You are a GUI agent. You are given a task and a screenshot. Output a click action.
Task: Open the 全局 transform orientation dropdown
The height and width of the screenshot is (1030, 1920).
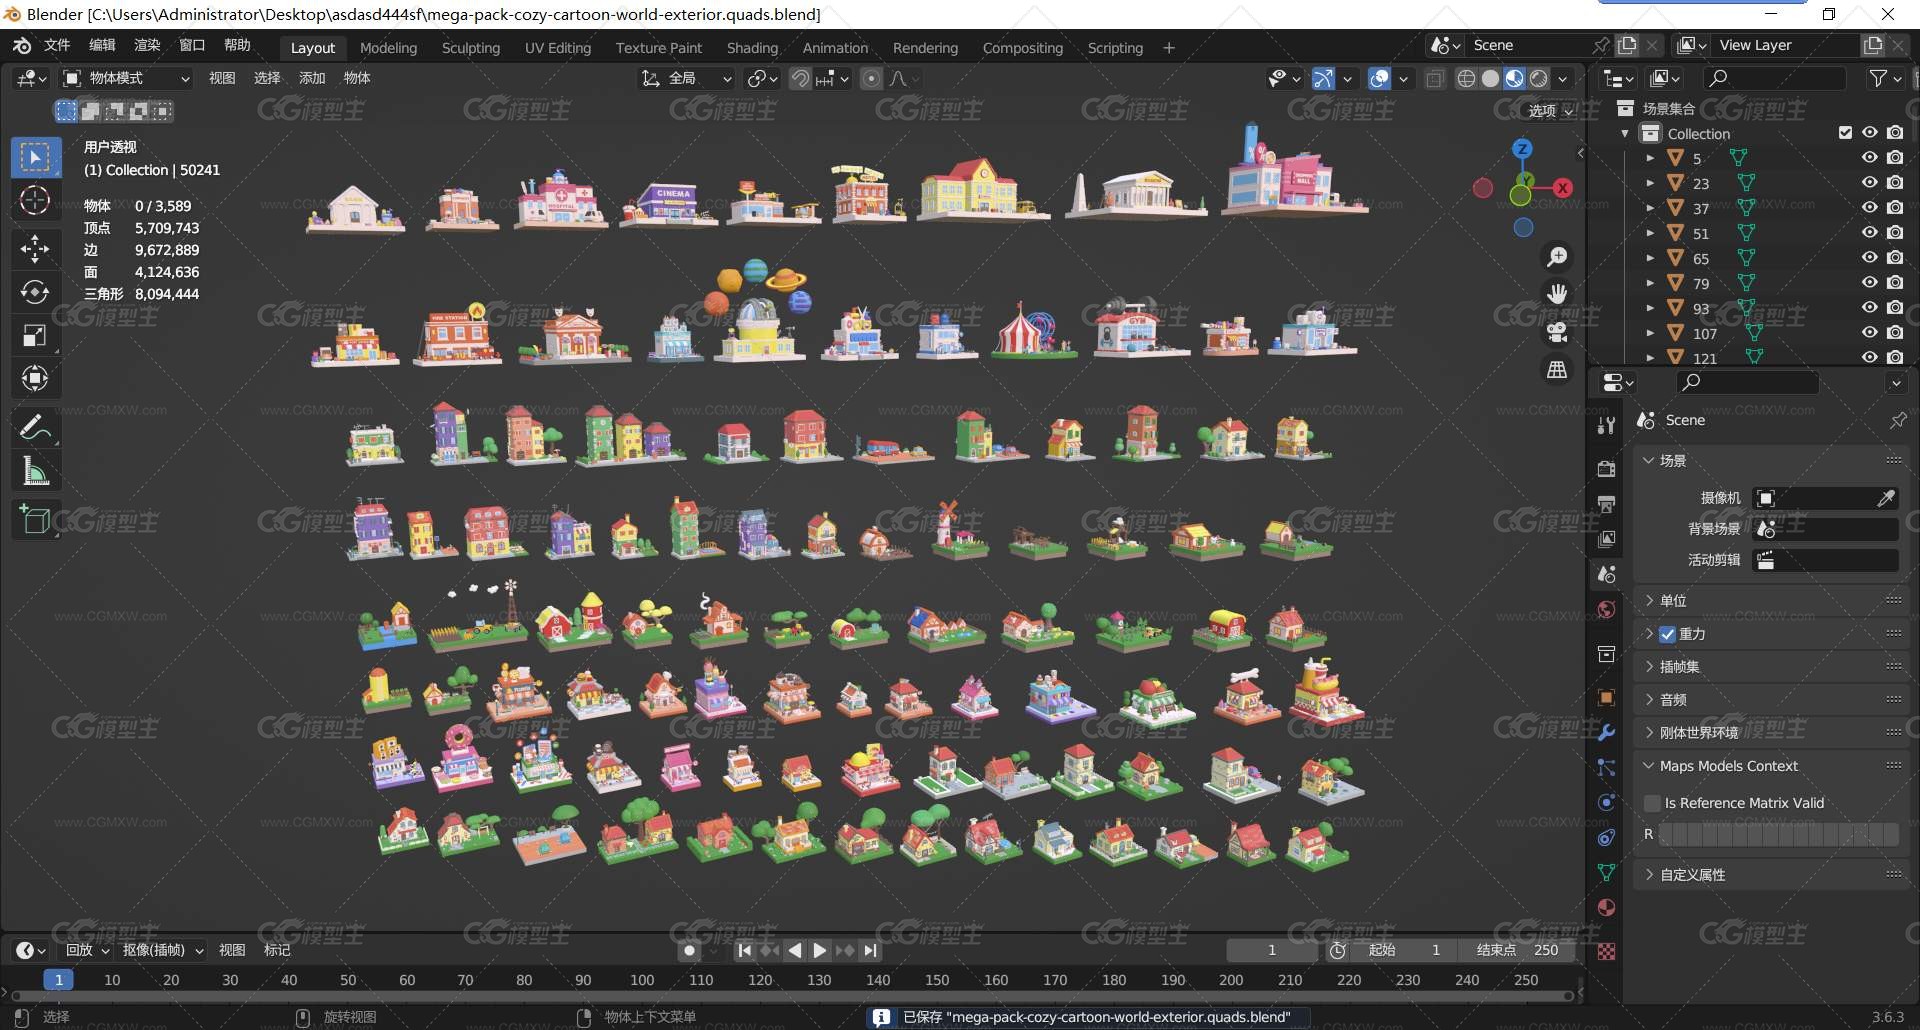pos(686,78)
